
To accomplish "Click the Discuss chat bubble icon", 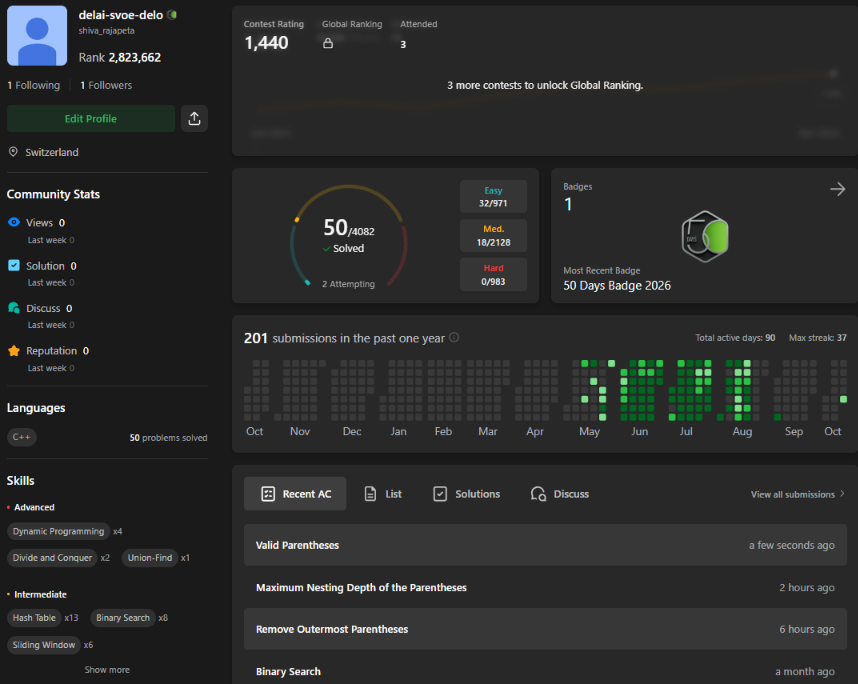I will 14,308.
